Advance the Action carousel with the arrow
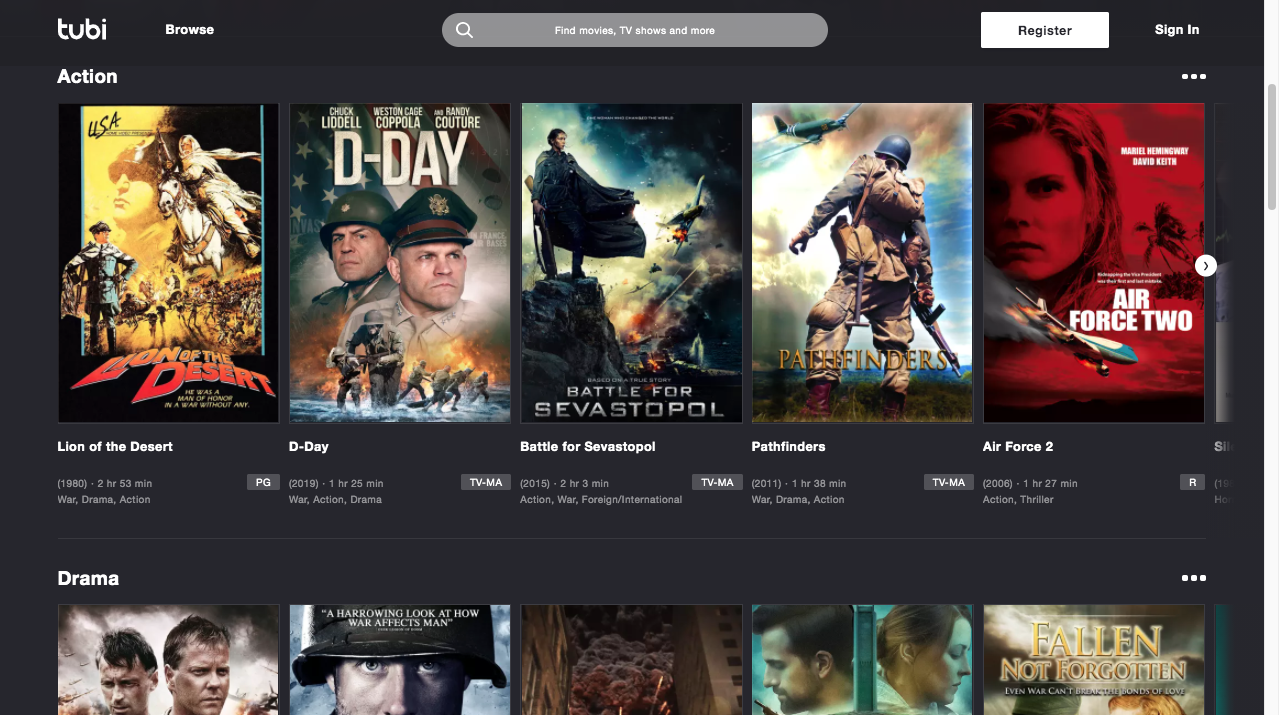Viewport: 1279px width, 715px height. [1205, 265]
